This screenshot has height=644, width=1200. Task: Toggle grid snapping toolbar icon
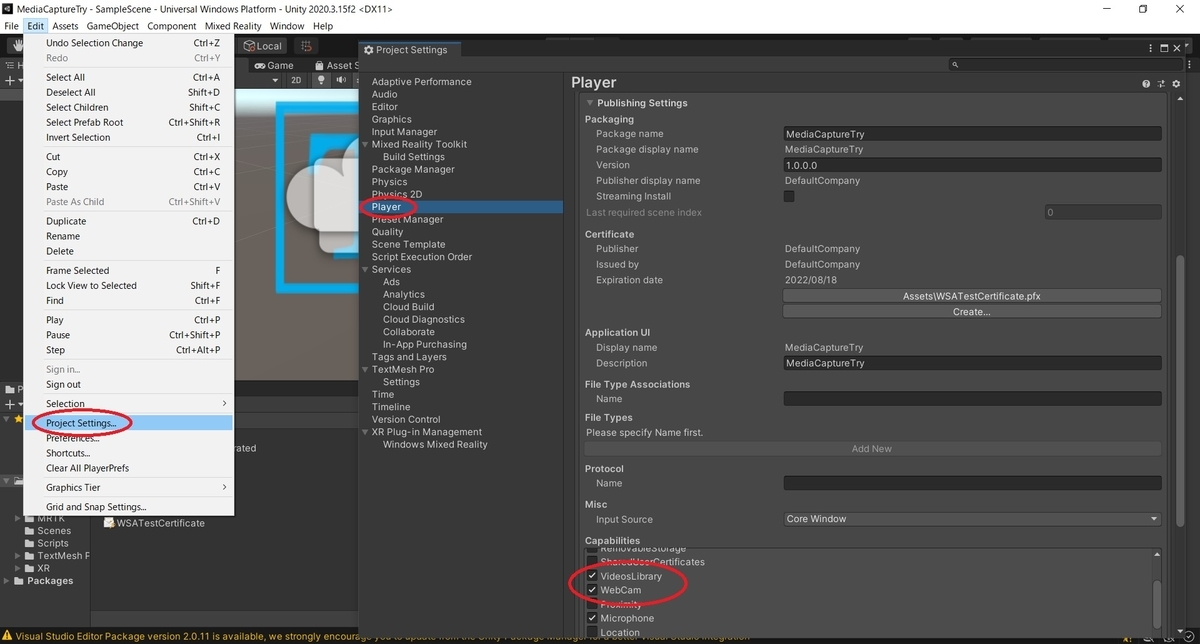point(306,46)
